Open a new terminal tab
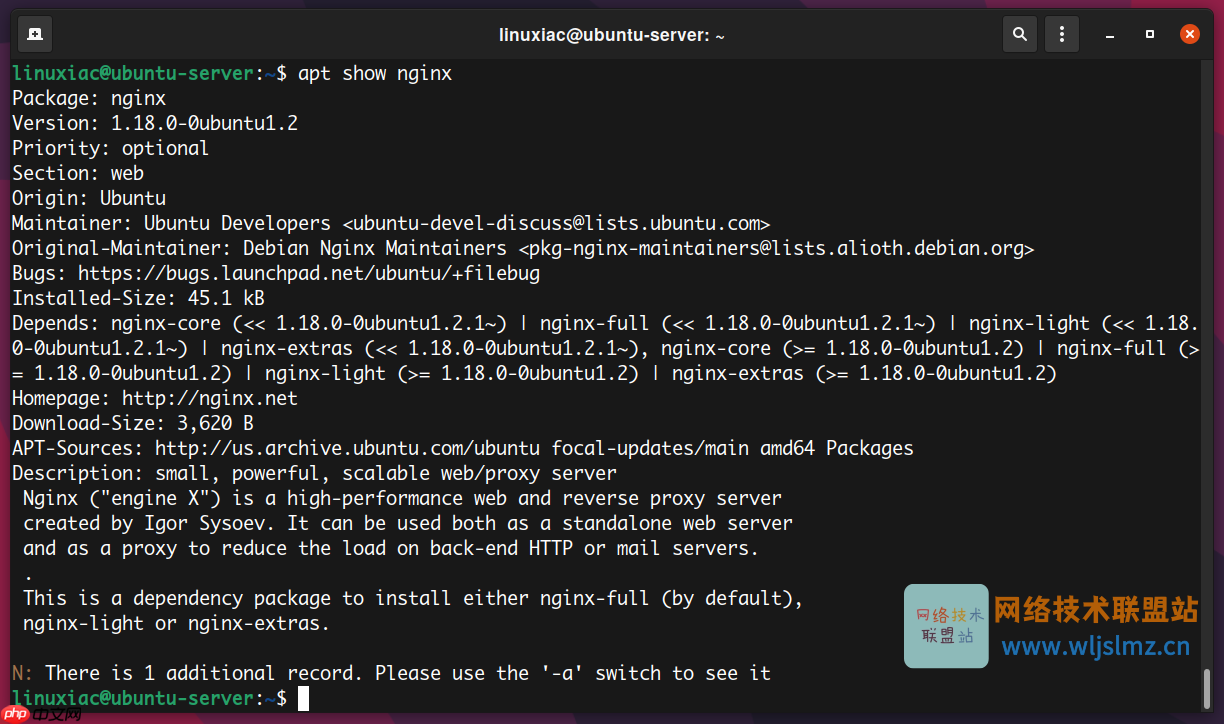The width and height of the screenshot is (1224, 724). 35,34
